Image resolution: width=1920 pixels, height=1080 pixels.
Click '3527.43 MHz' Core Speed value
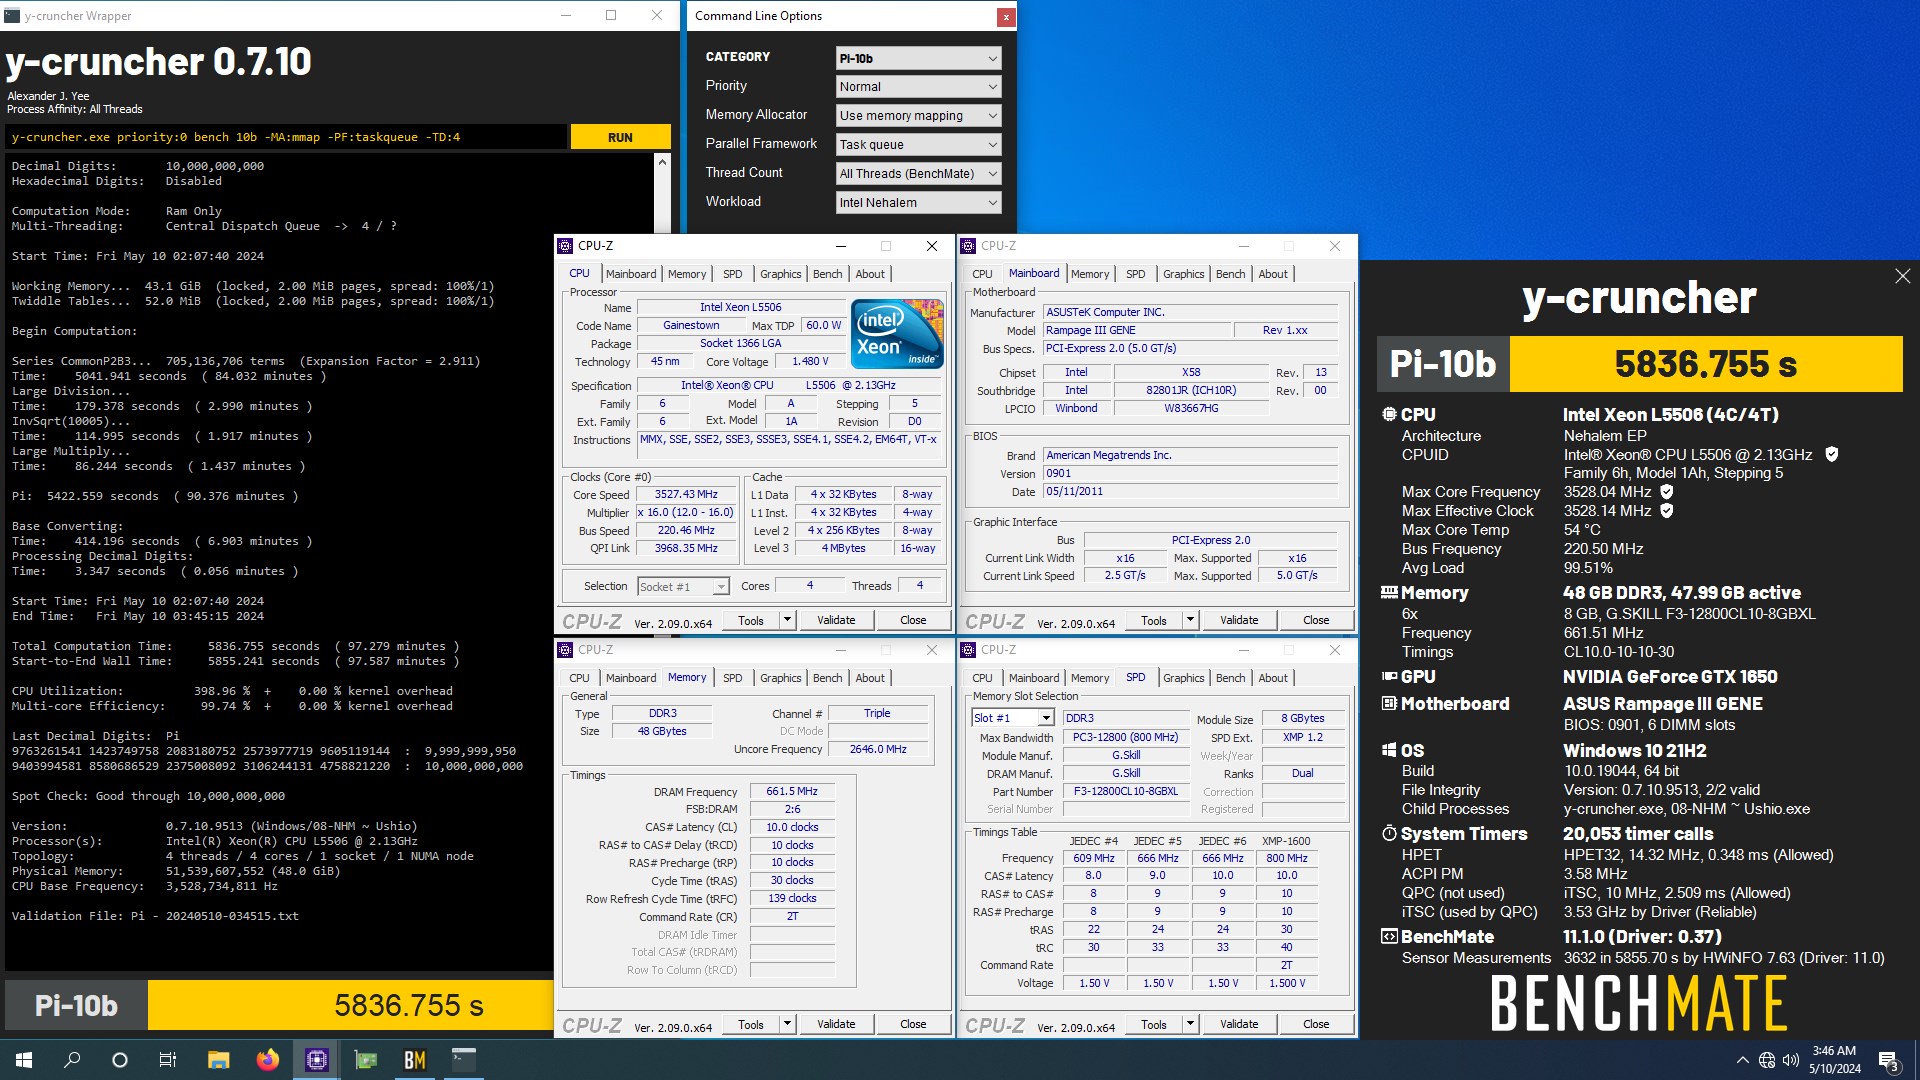point(686,494)
